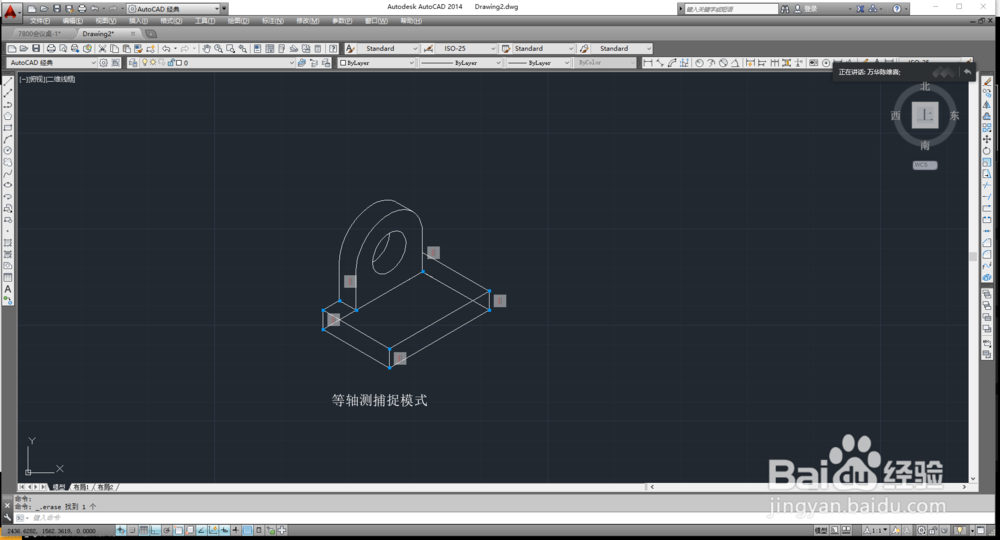Expand the multileader style Standard dropdown
The image size is (1000, 540).
click(622, 48)
